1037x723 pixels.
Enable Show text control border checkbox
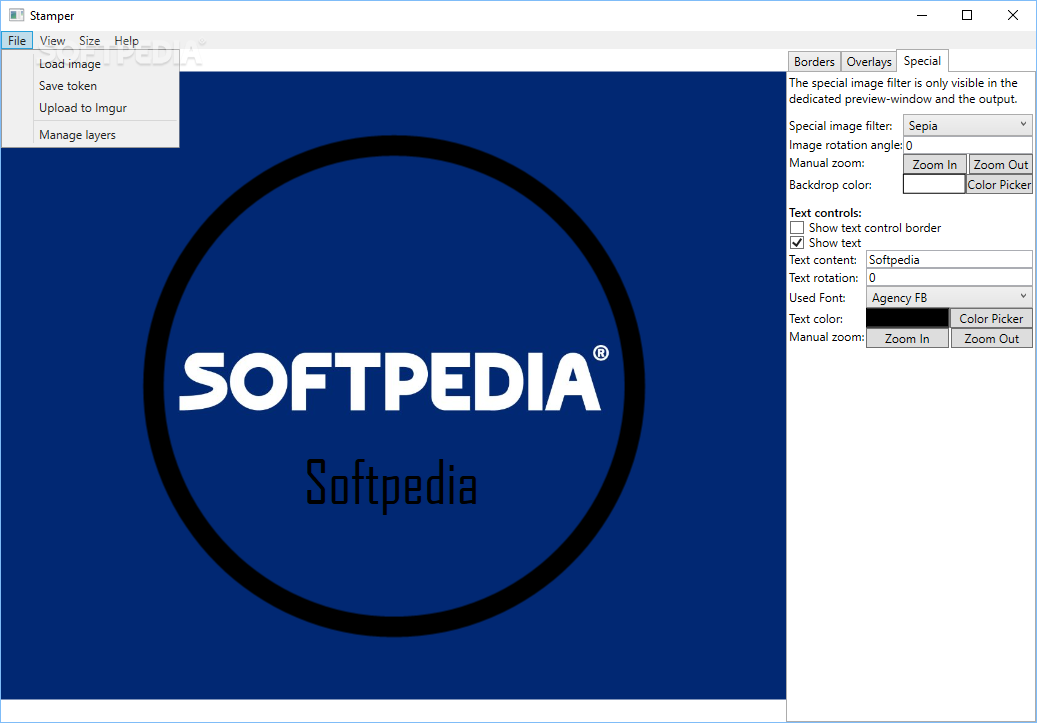pos(797,228)
